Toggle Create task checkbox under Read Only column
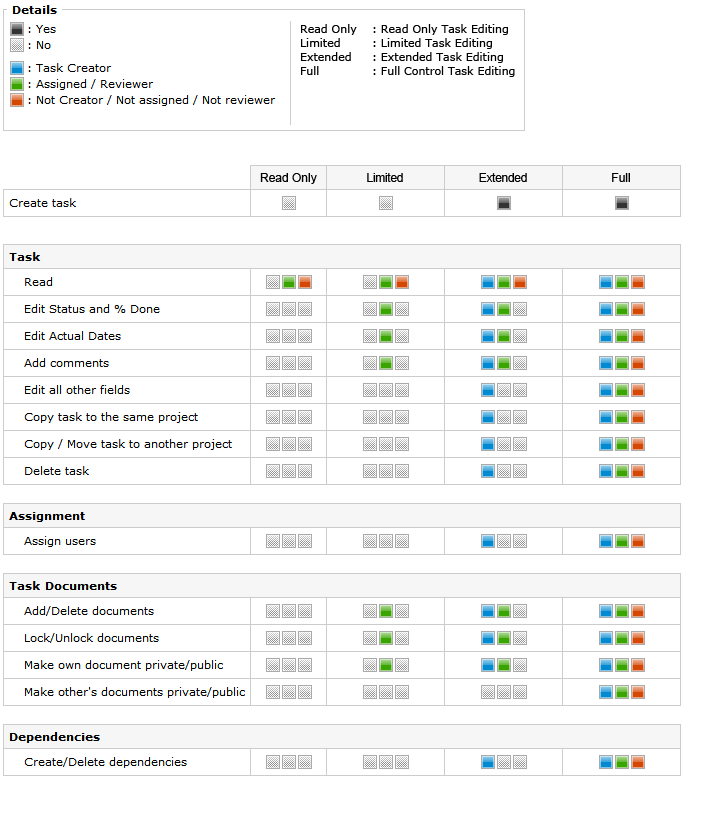Viewport: 718px width, 824px height. coord(289,203)
